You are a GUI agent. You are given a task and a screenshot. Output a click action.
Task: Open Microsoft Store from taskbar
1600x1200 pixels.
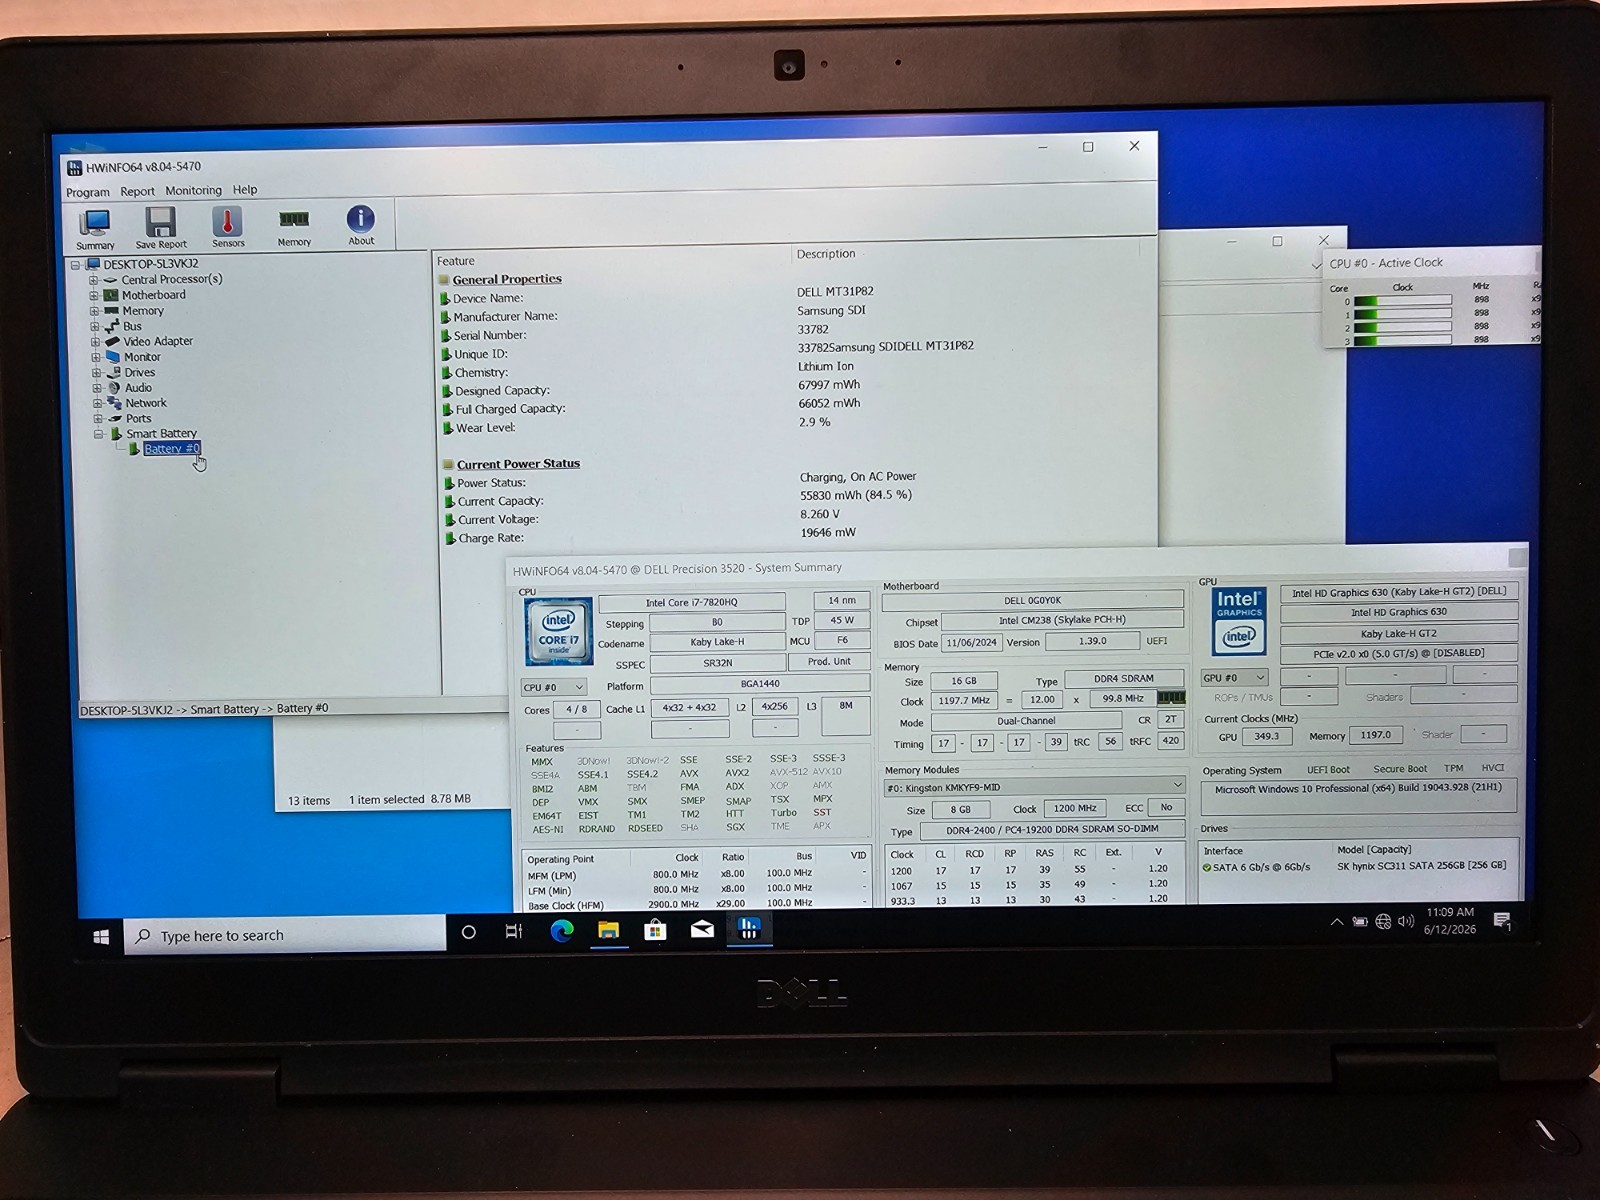click(655, 930)
